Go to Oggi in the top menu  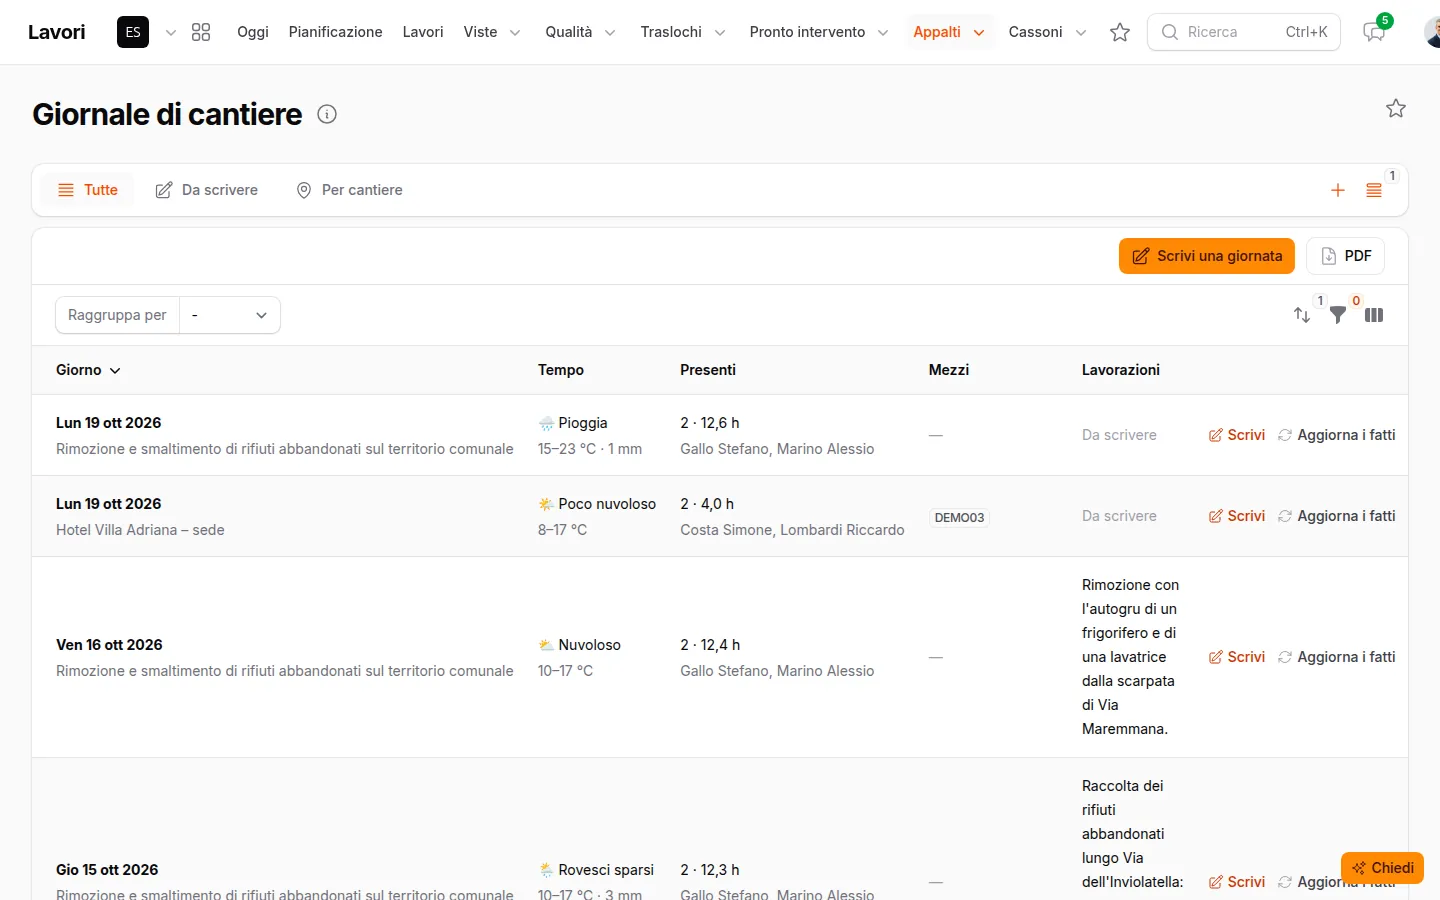tap(253, 32)
